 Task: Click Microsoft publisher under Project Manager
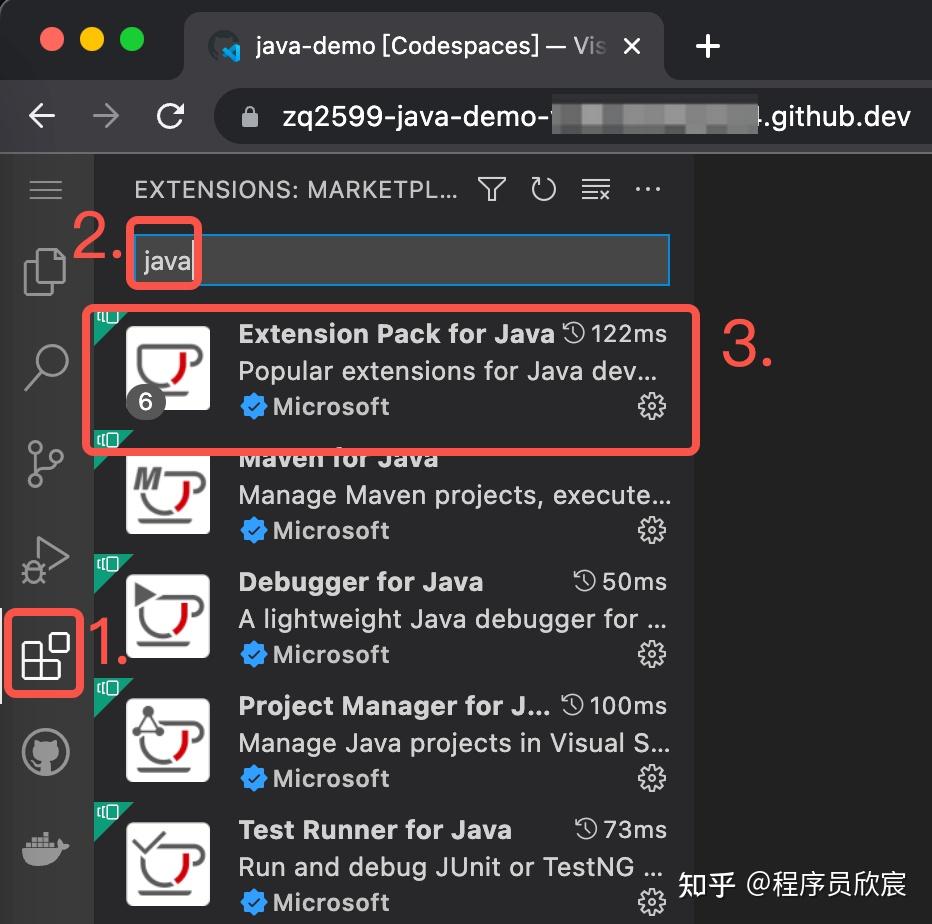330,779
